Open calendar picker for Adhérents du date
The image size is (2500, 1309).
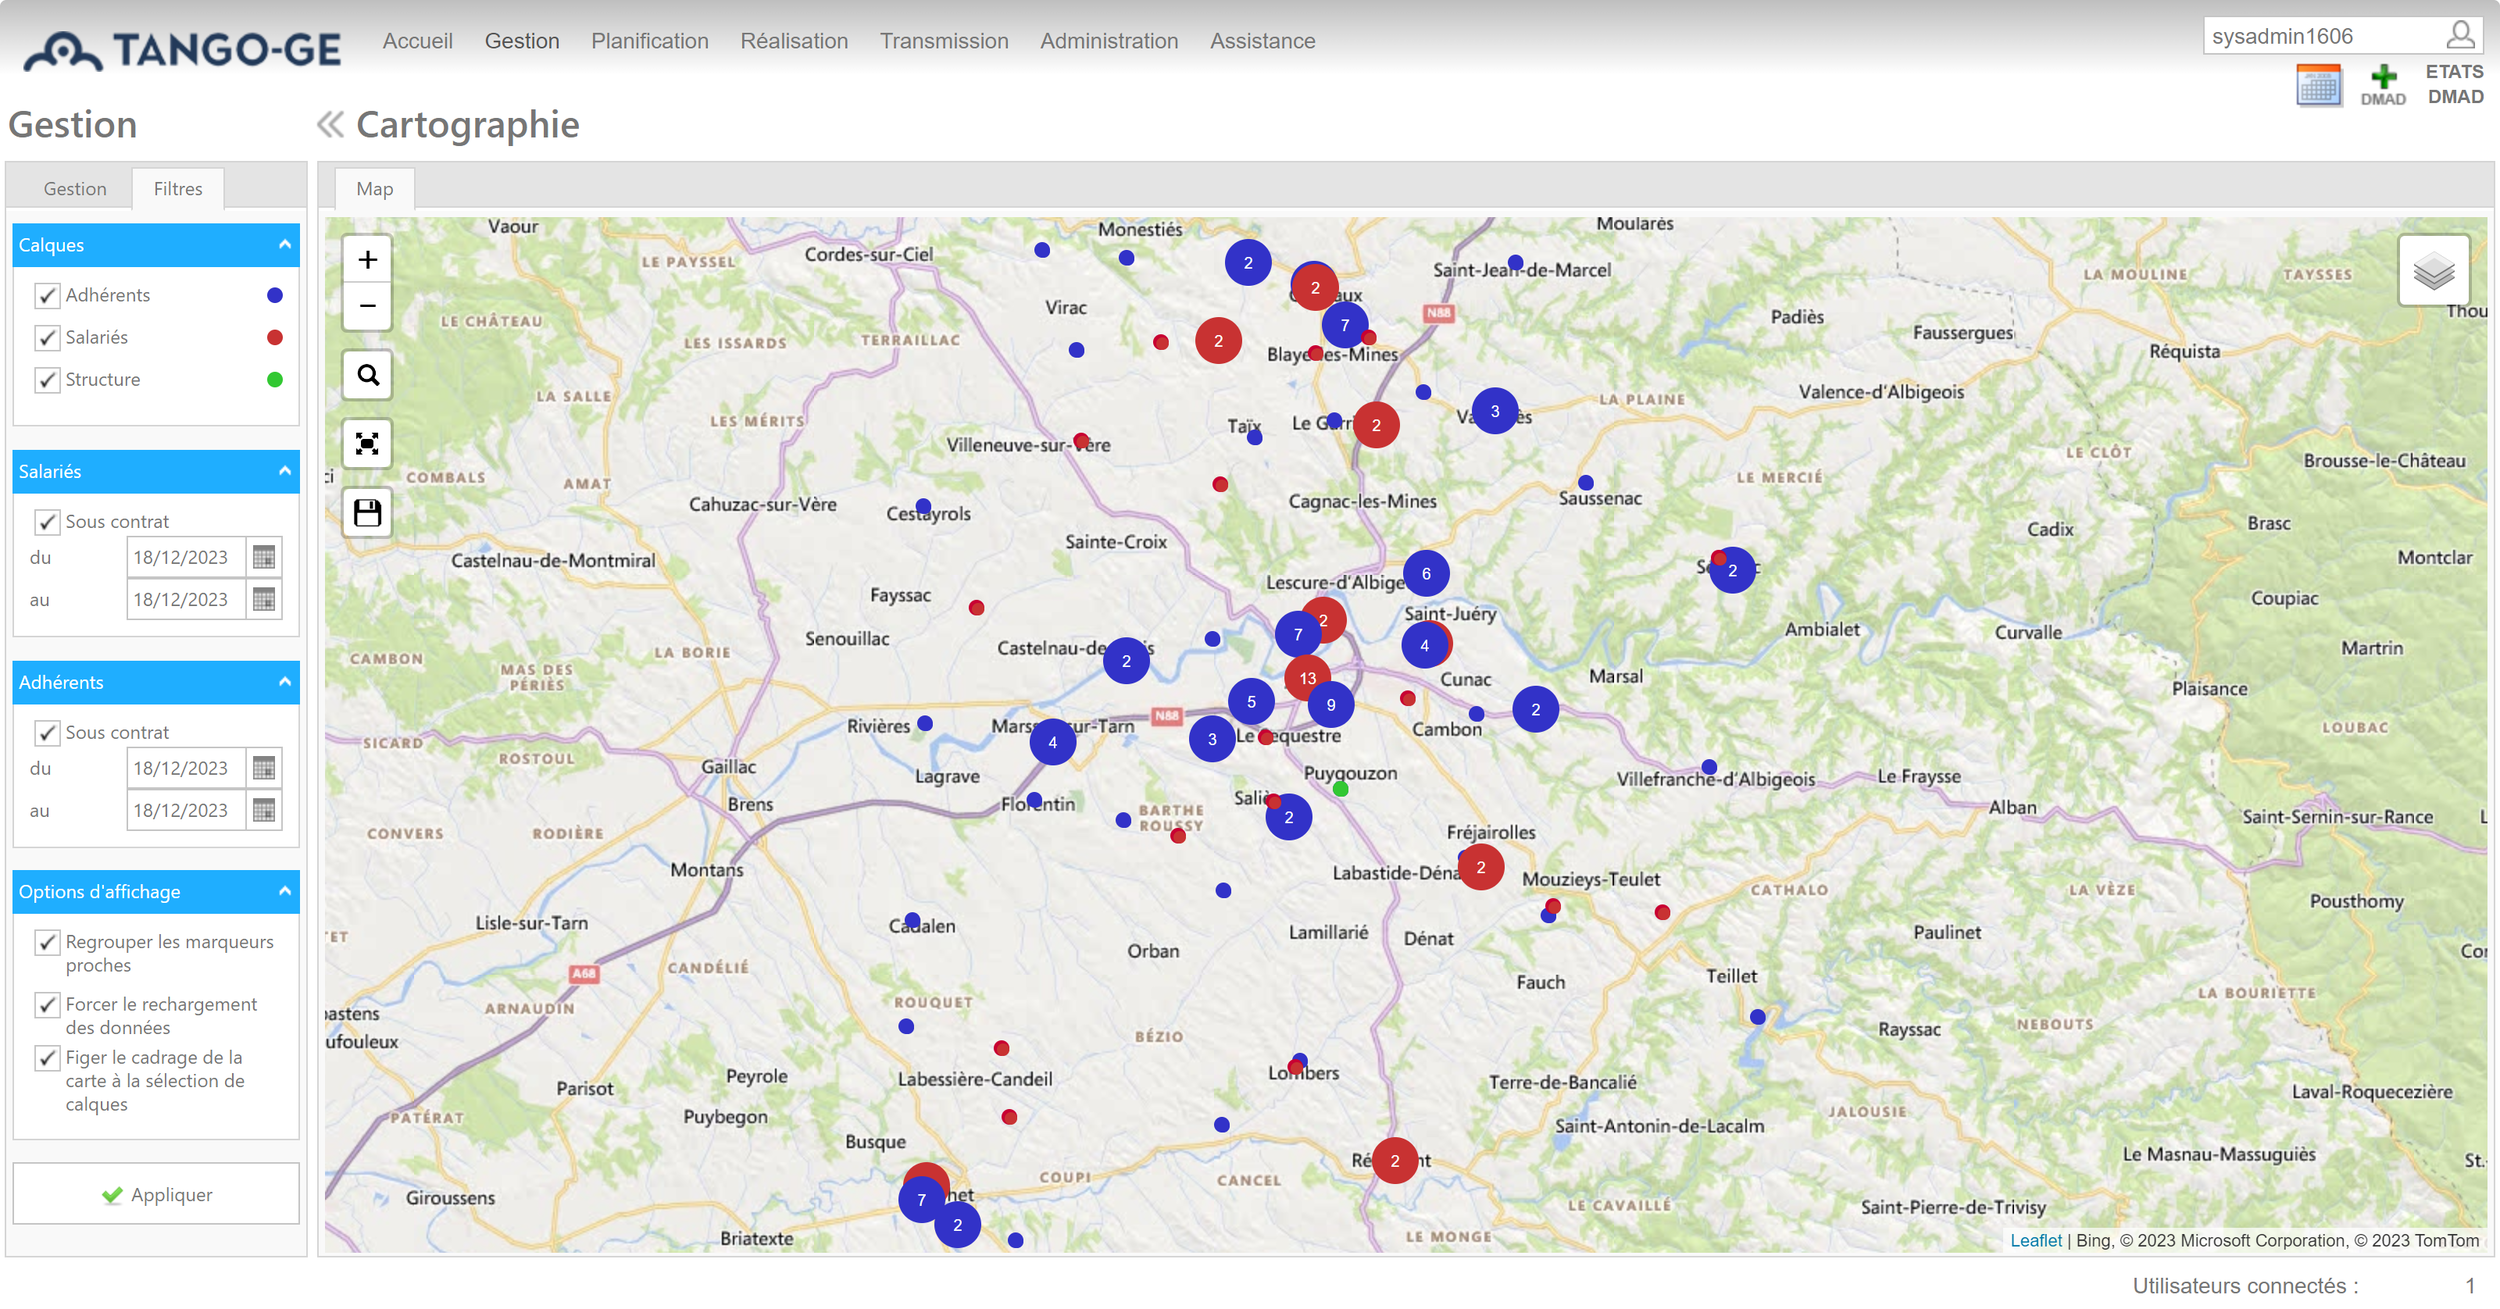pos(264,768)
